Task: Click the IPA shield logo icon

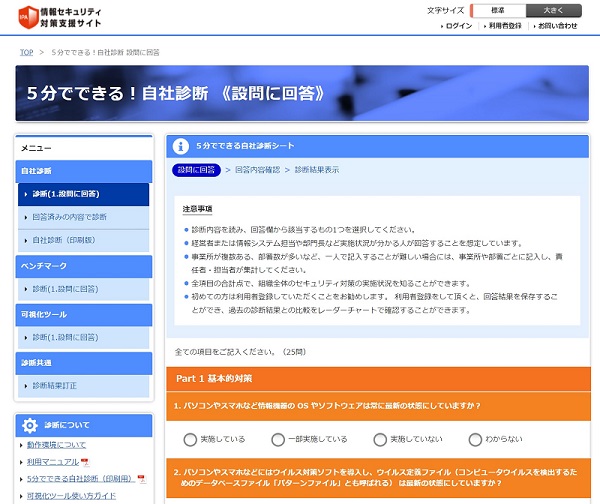Action: (28, 17)
